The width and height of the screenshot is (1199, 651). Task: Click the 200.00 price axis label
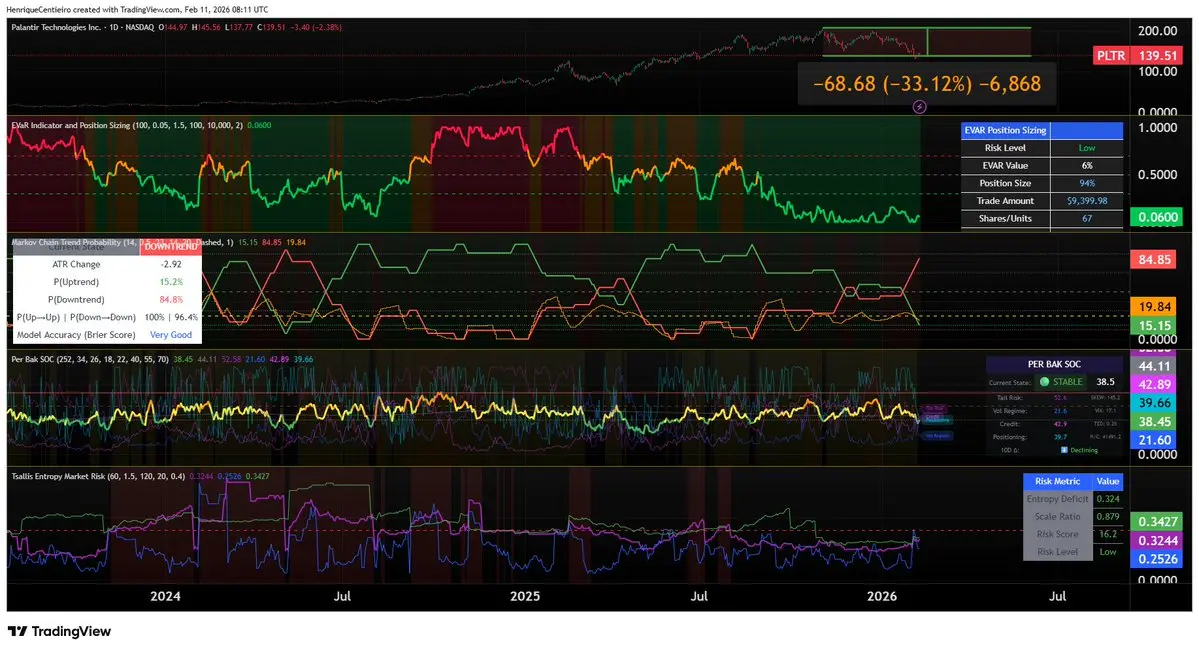[1158, 31]
